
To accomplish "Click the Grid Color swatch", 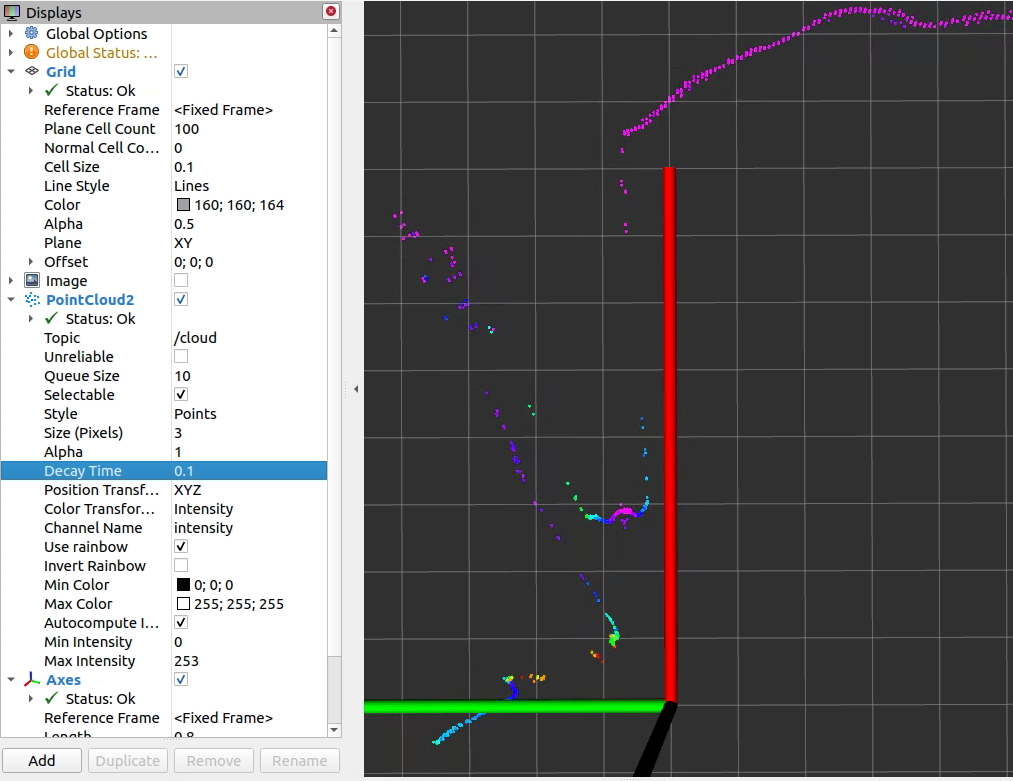I will click(x=183, y=205).
